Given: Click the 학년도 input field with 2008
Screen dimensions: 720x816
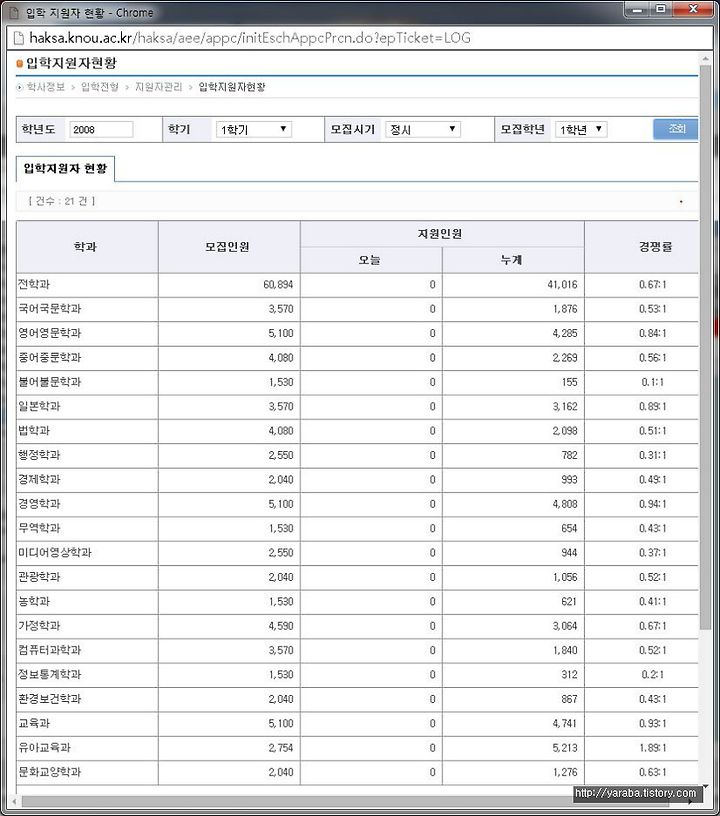Looking at the screenshot, I should pos(101,130).
